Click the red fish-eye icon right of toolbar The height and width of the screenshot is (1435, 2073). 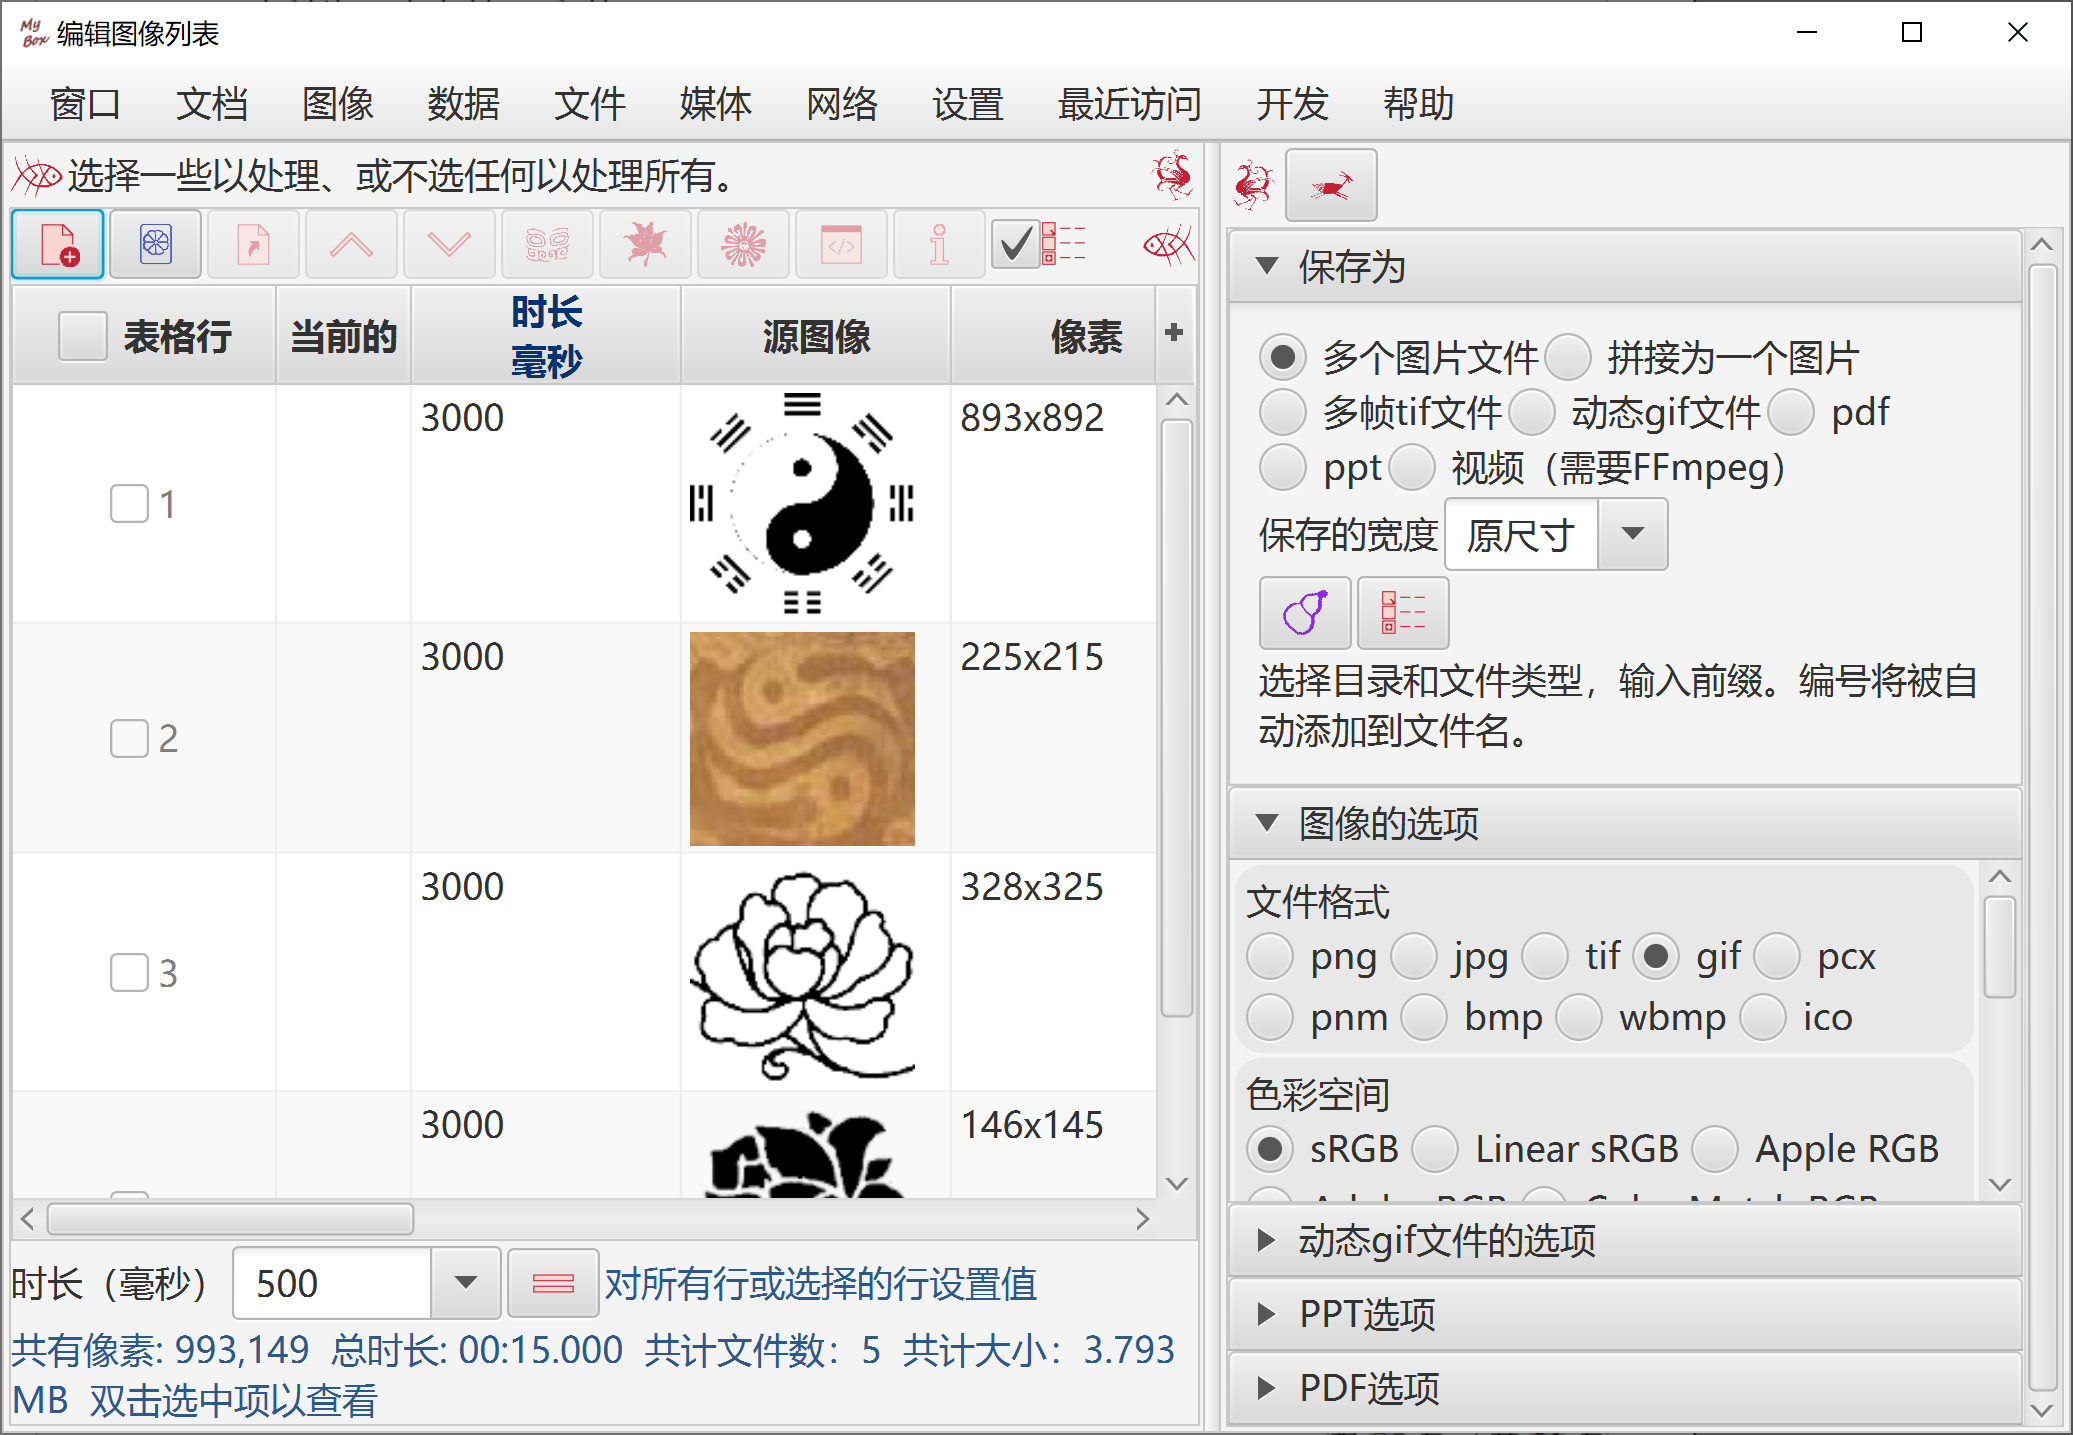[1168, 244]
